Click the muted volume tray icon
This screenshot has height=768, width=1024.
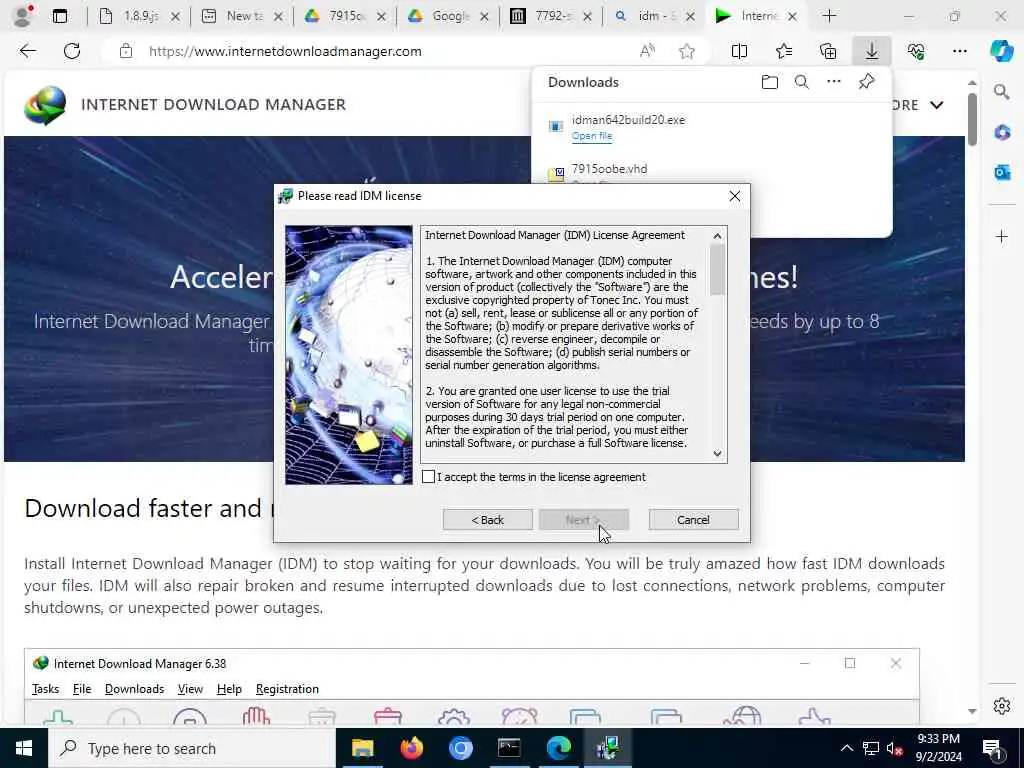pyautogui.click(x=894, y=748)
